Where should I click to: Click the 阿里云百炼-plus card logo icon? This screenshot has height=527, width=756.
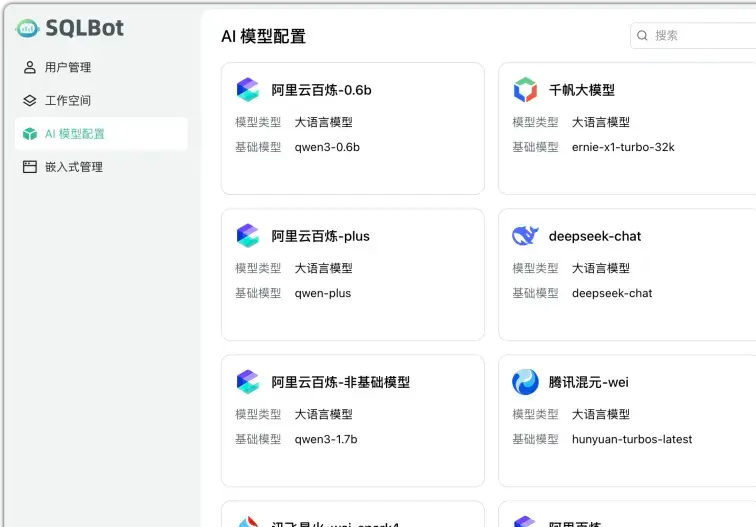tap(248, 236)
